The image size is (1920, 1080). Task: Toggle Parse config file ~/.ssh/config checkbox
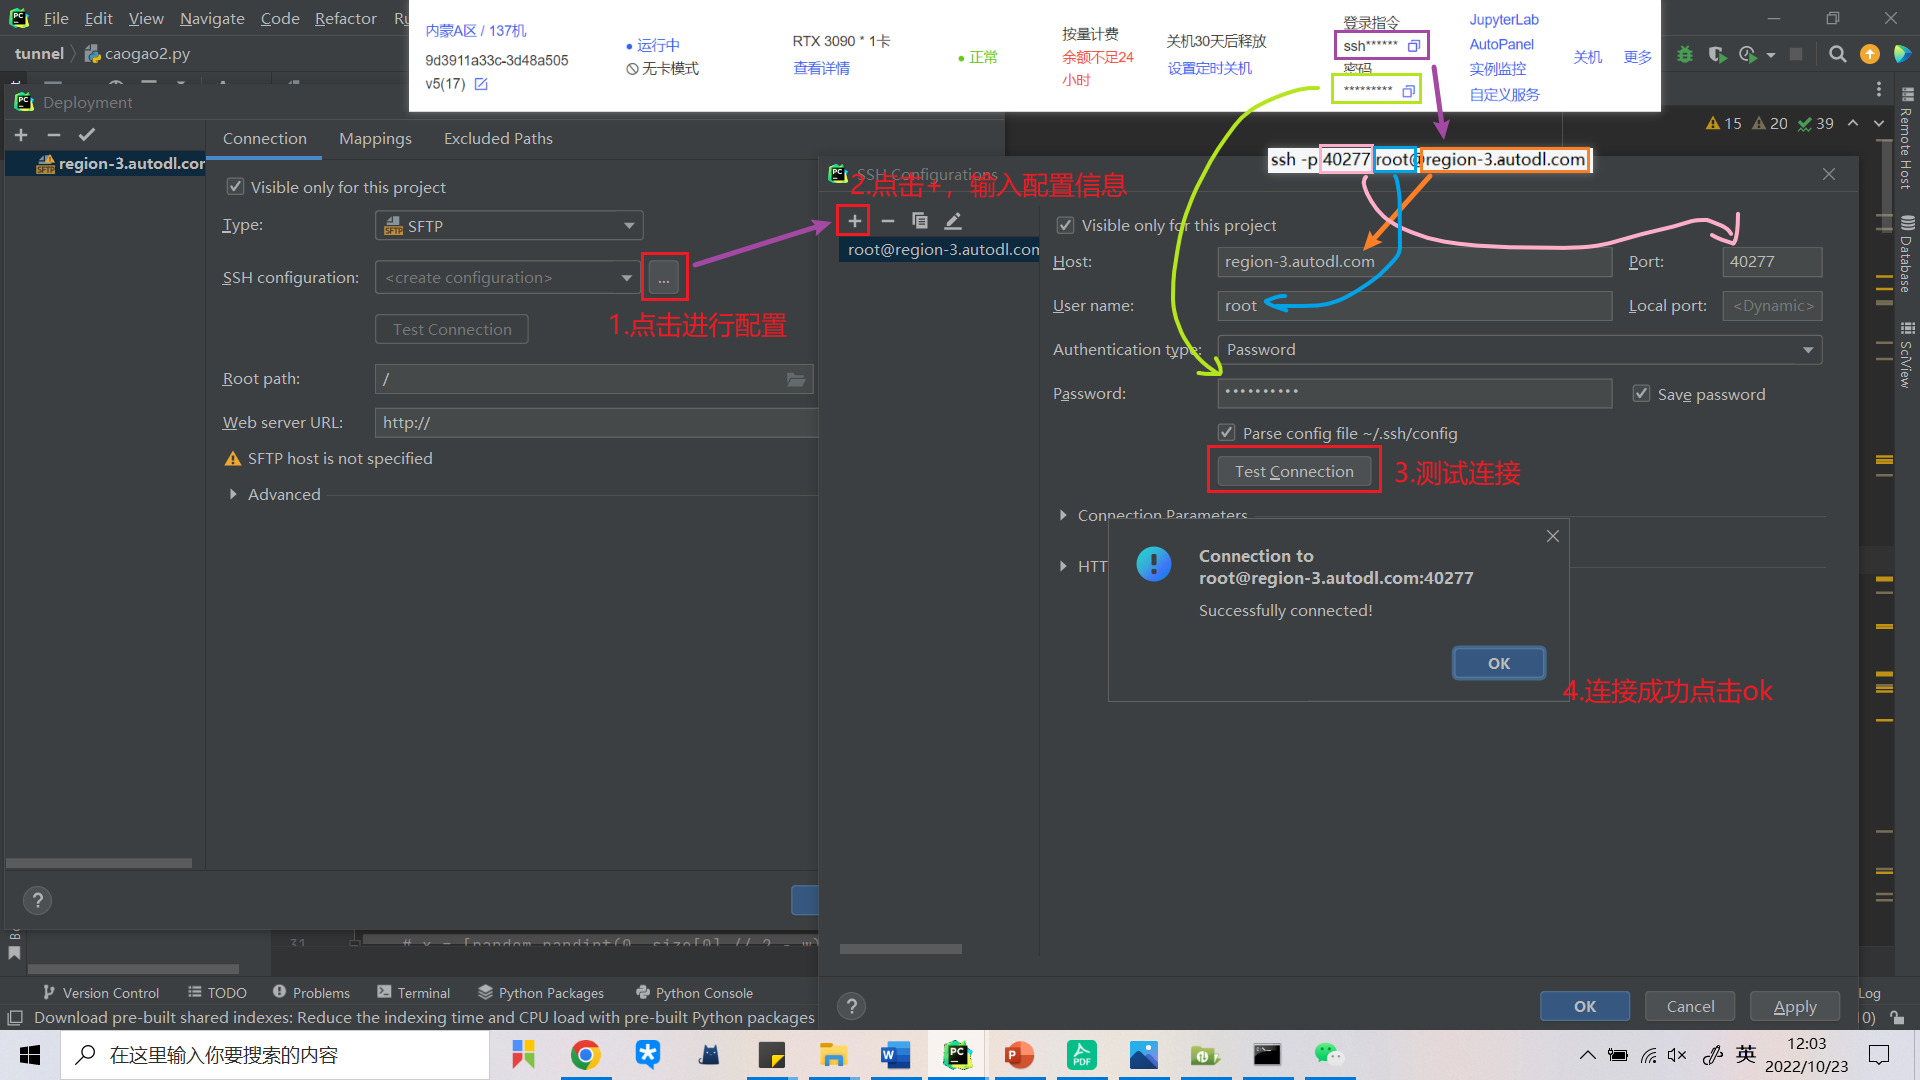[x=1226, y=433]
